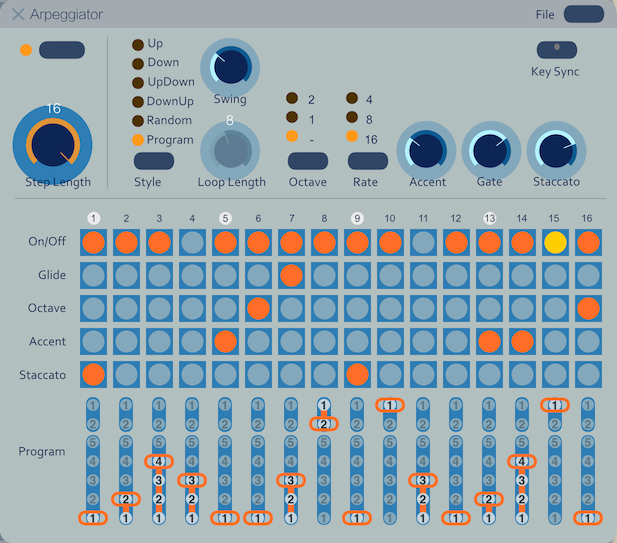617x543 pixels.
Task: Click the Gate knob
Action: 490,150
